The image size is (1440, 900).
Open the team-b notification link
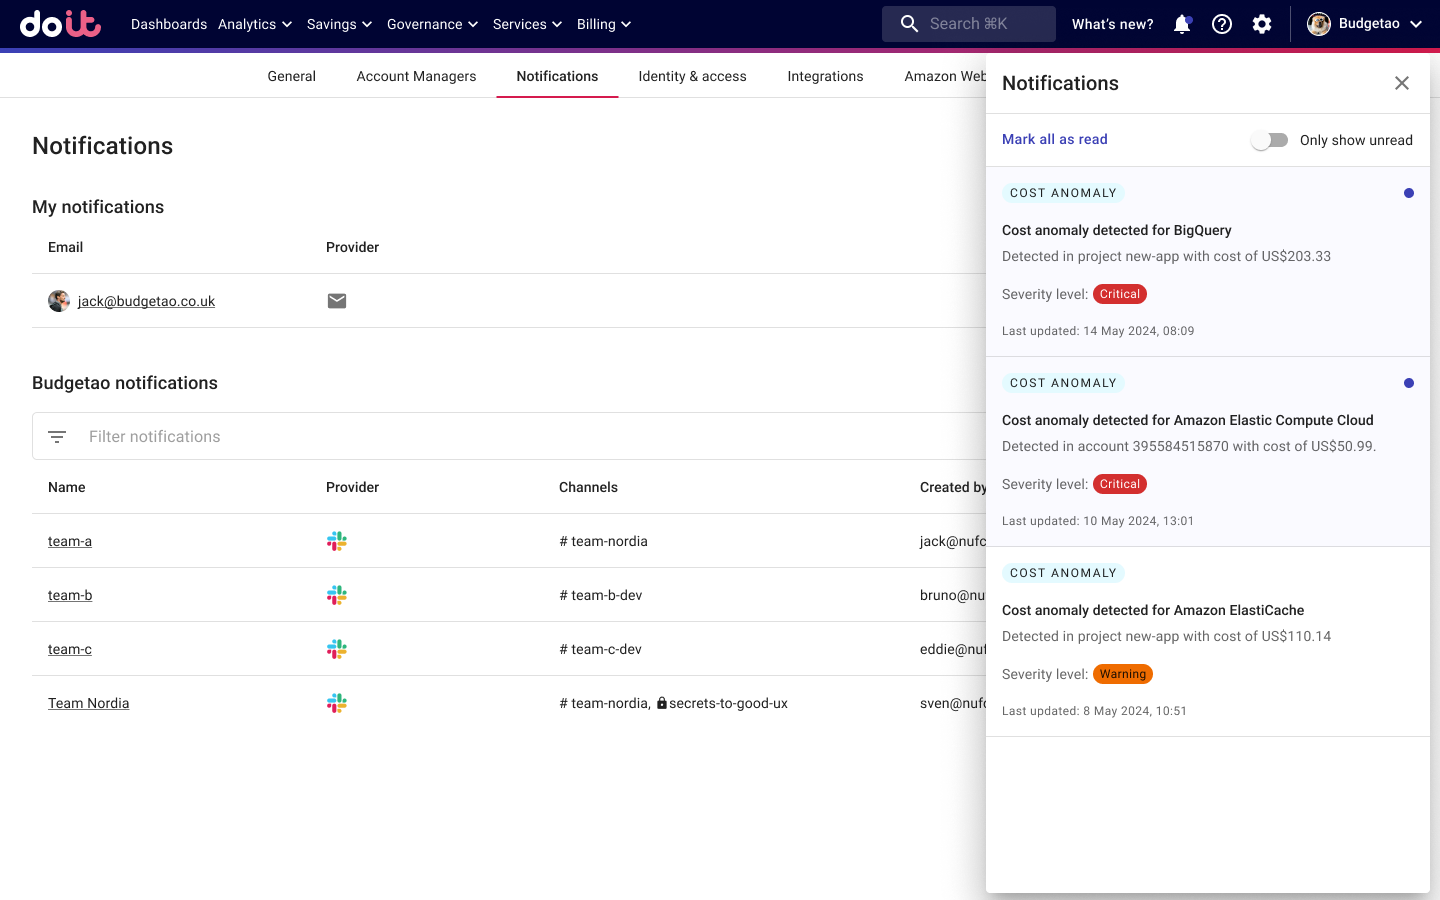pos(70,595)
